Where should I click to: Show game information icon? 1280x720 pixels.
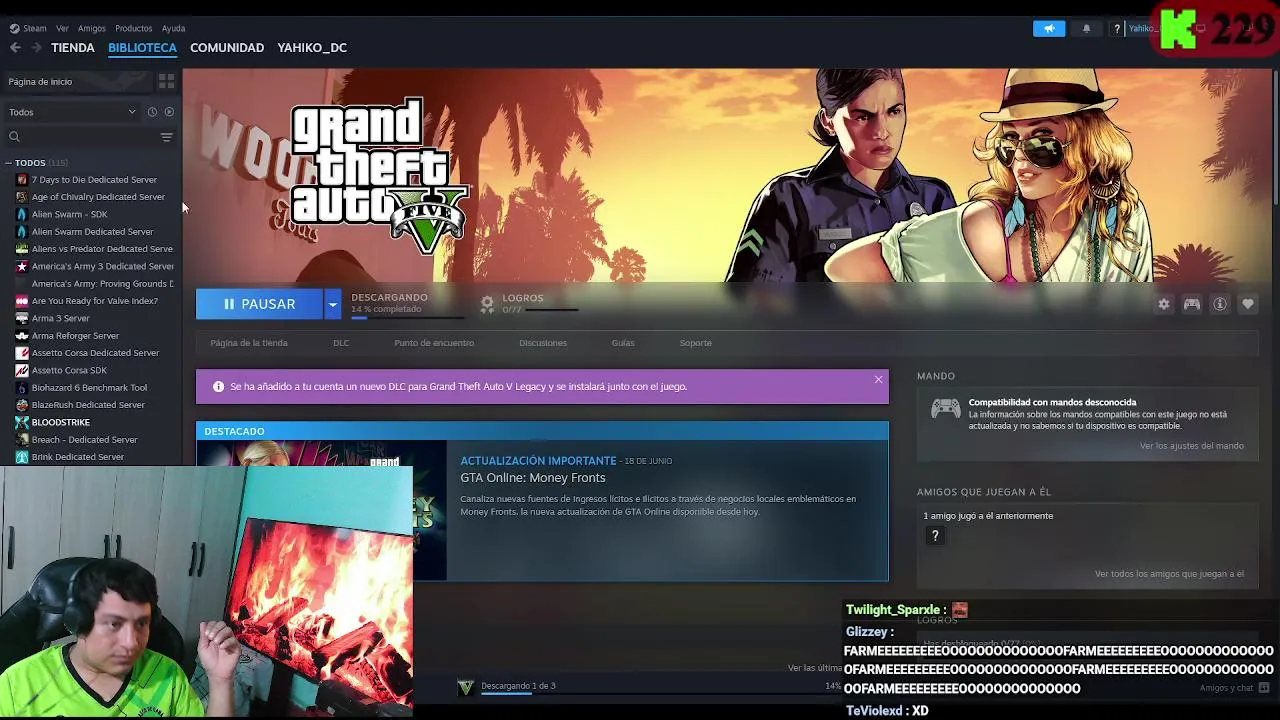(x=1220, y=304)
